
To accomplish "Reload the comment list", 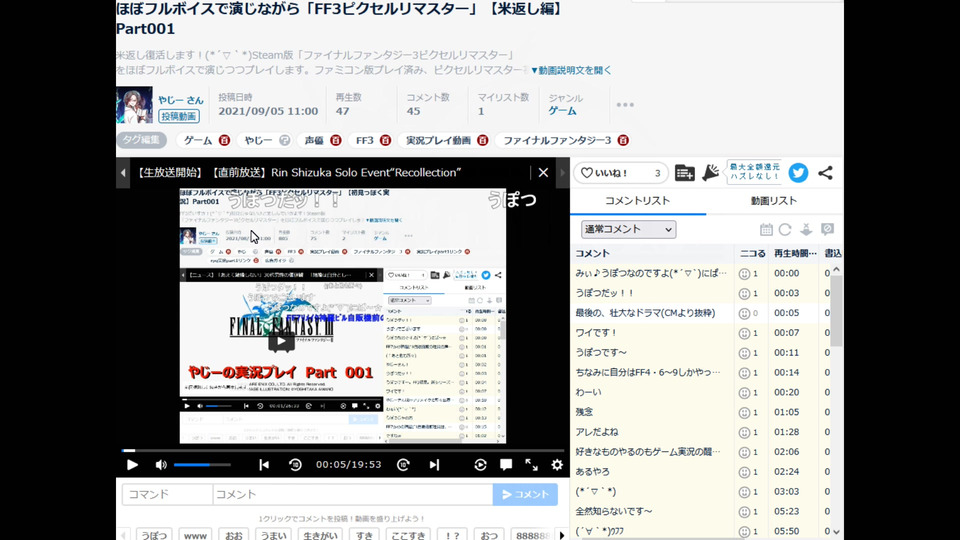I will tap(785, 230).
